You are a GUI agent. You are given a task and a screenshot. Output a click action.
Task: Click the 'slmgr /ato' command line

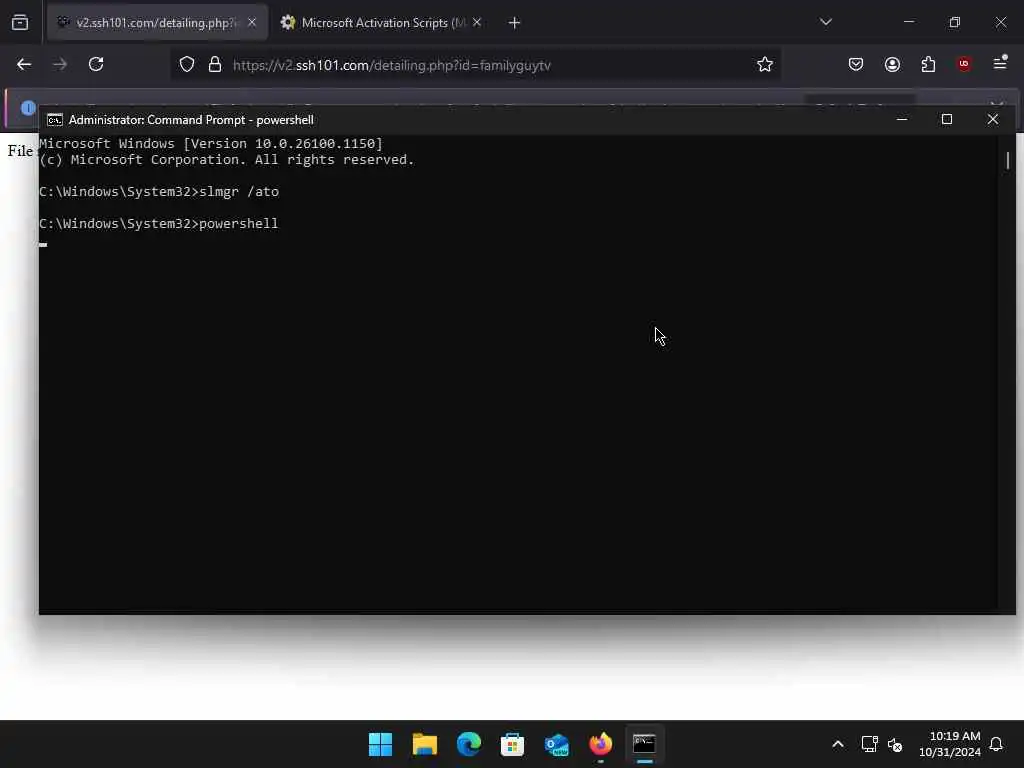[159, 192]
